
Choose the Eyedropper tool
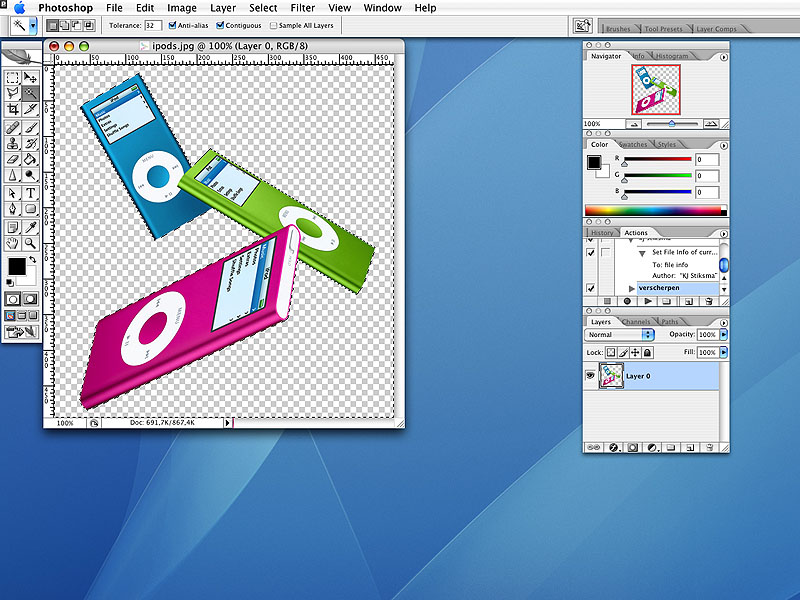tap(31, 226)
